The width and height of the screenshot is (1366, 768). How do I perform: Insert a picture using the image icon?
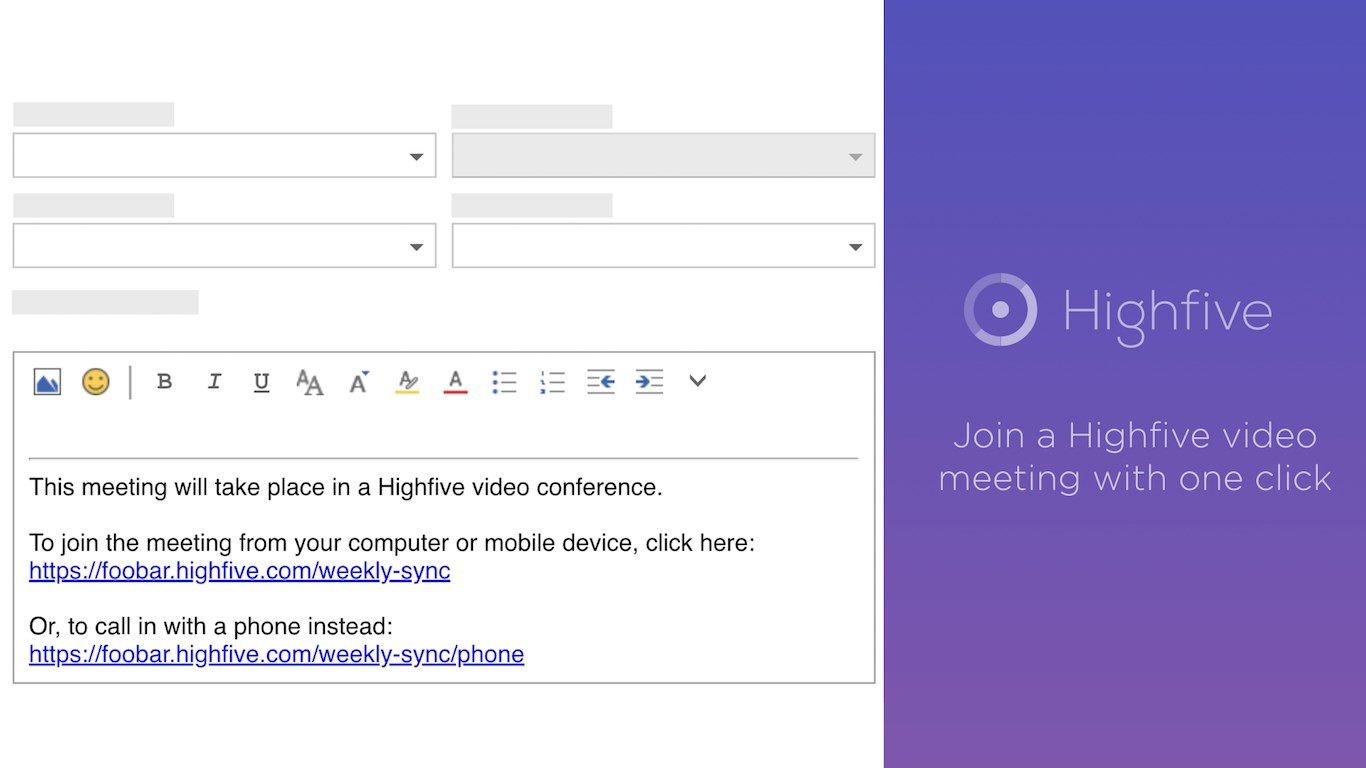[x=47, y=382]
